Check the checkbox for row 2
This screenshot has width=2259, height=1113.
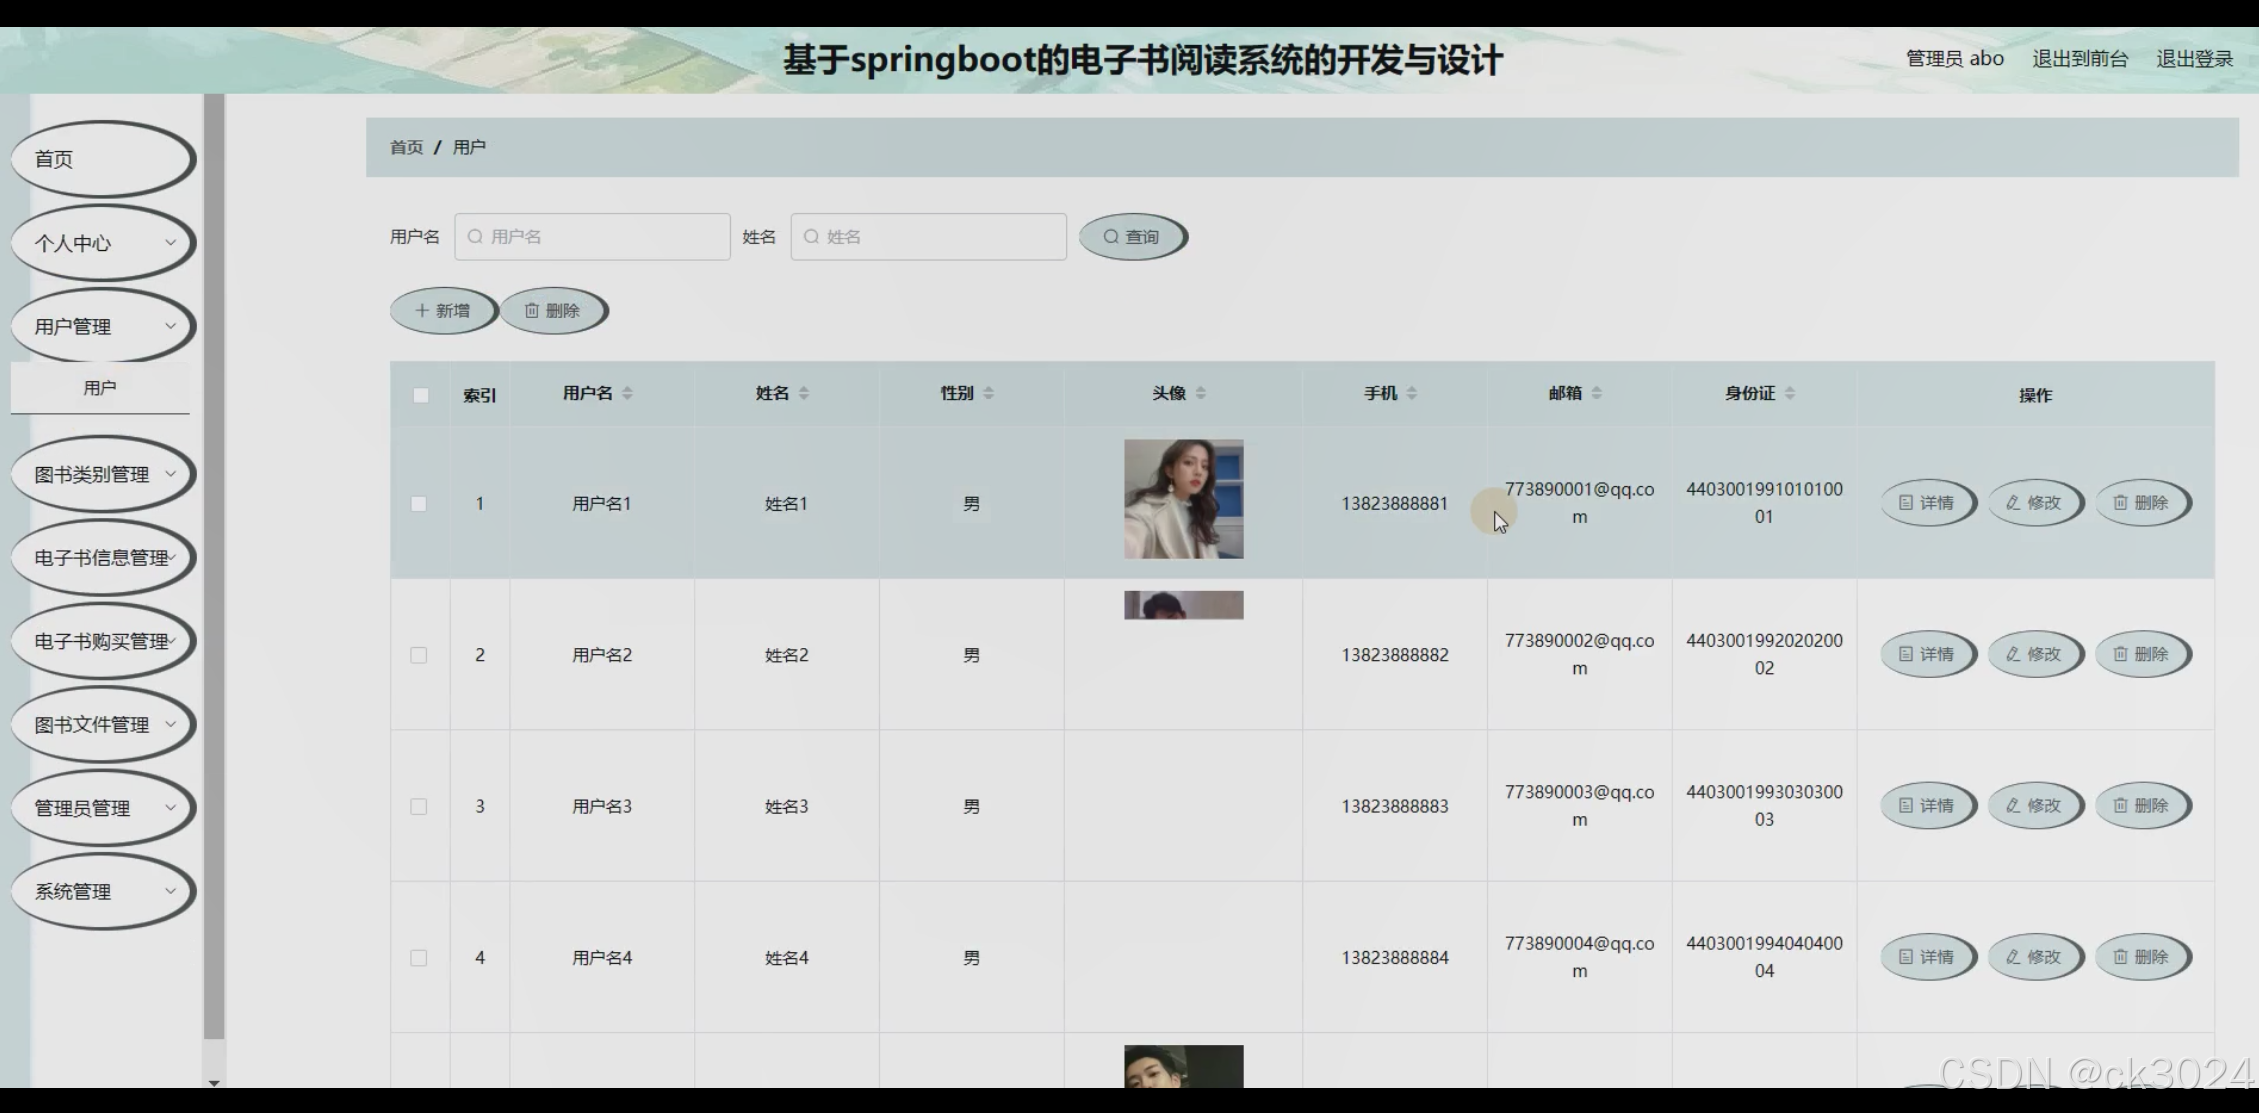point(419,655)
